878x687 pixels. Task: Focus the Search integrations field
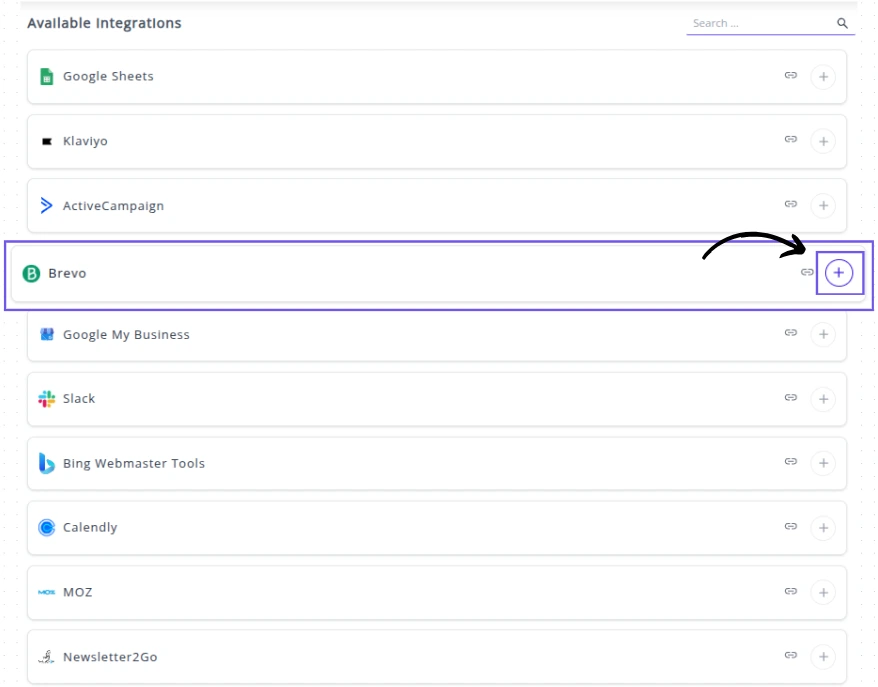[760, 23]
